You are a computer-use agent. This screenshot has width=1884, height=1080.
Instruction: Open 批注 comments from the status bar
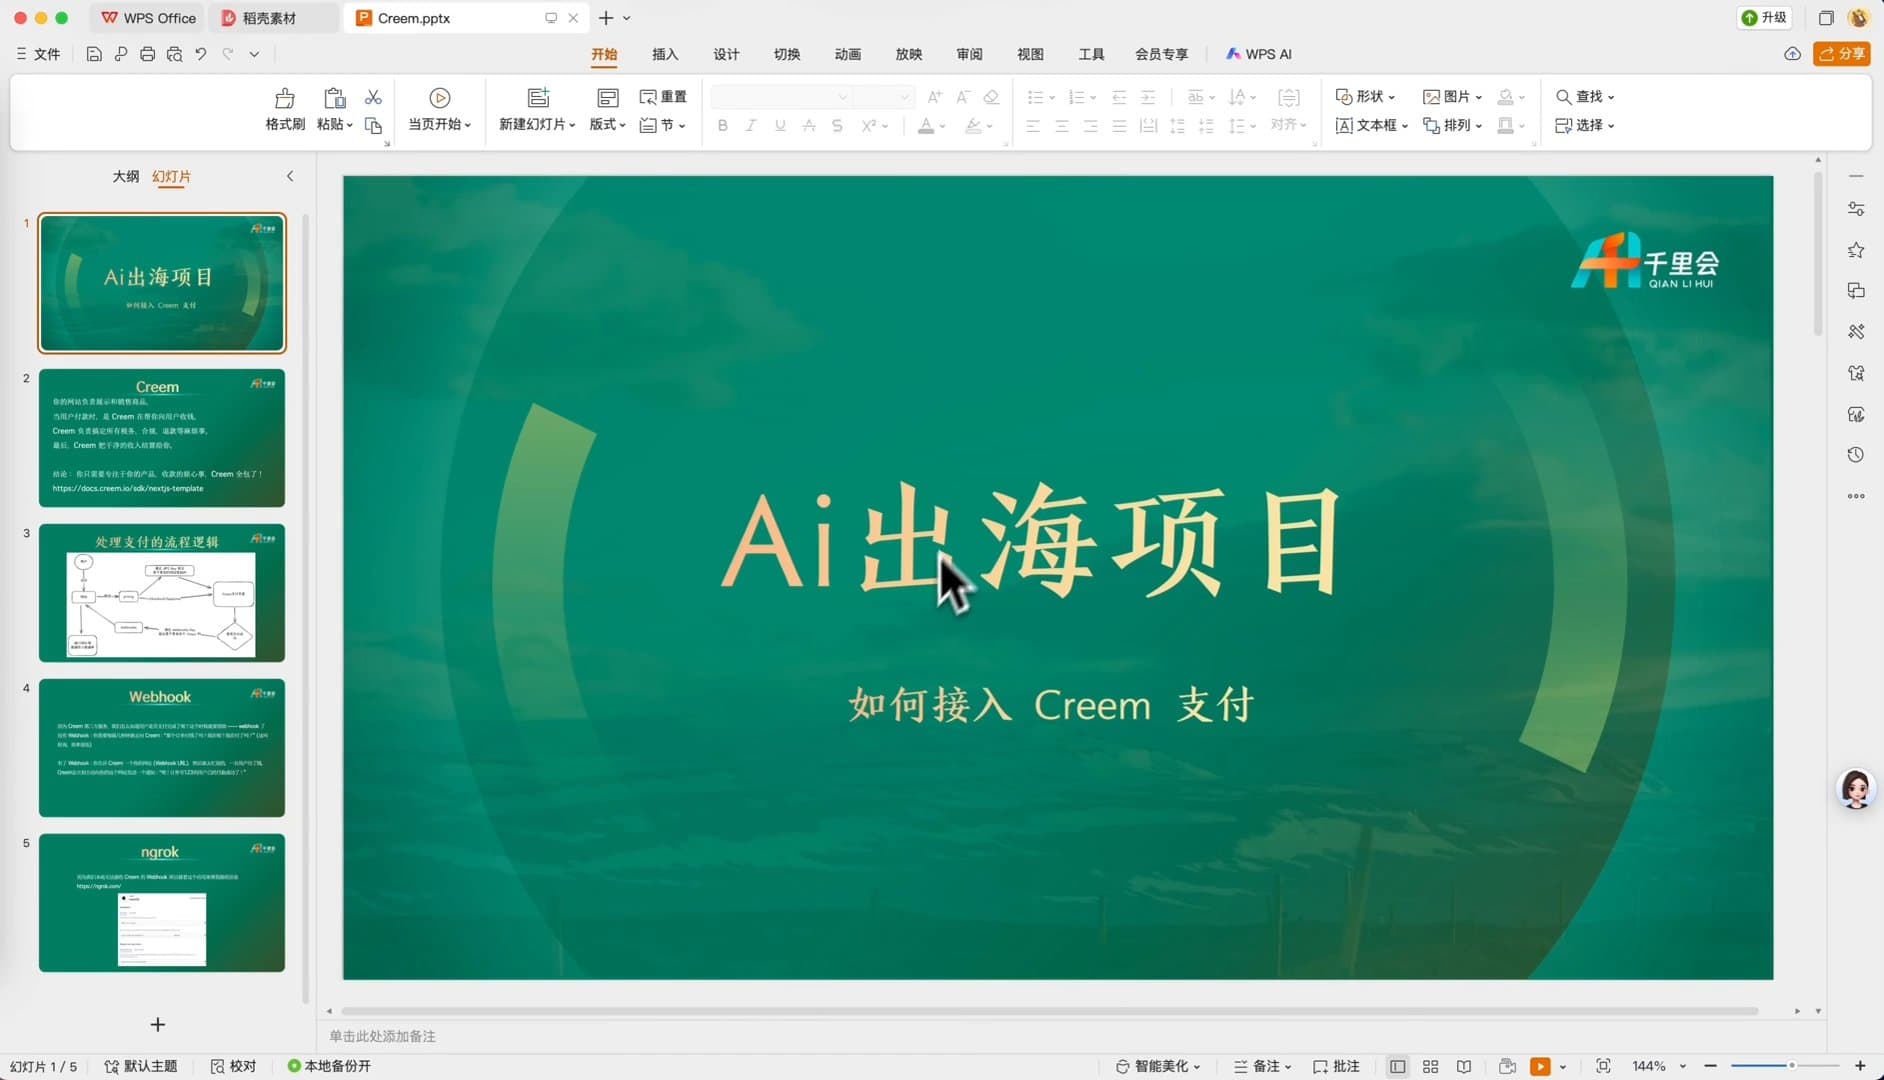[1334, 1066]
